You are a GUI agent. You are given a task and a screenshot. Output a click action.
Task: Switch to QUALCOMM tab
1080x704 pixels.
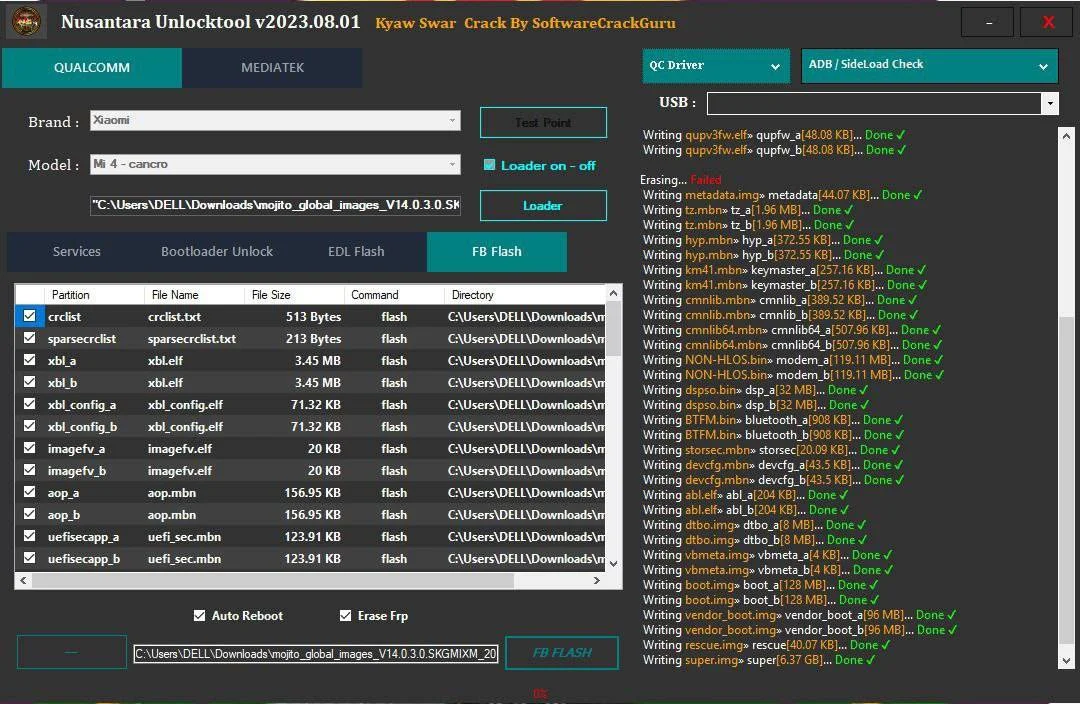(92, 68)
